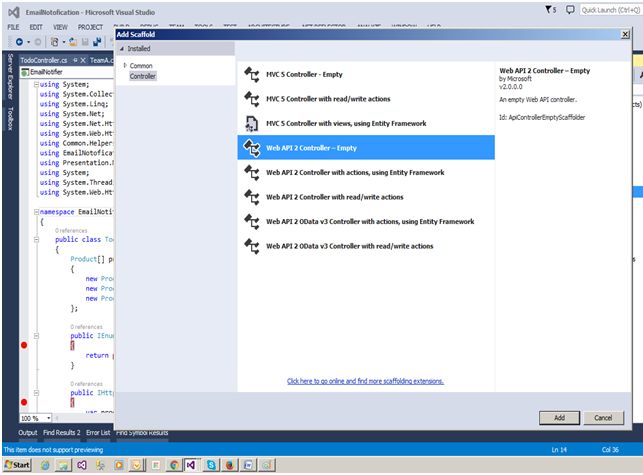Select Web API 2 Controller with read/write actions

(366, 197)
